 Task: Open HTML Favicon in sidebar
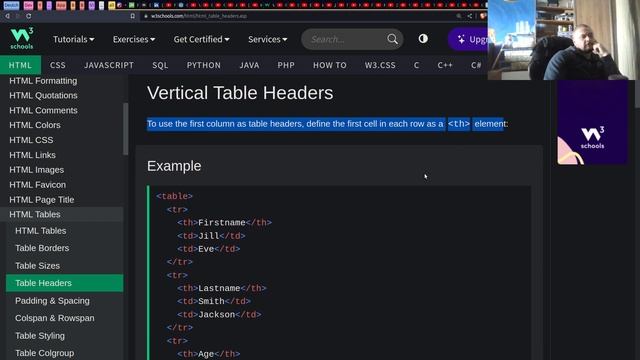click(x=38, y=185)
